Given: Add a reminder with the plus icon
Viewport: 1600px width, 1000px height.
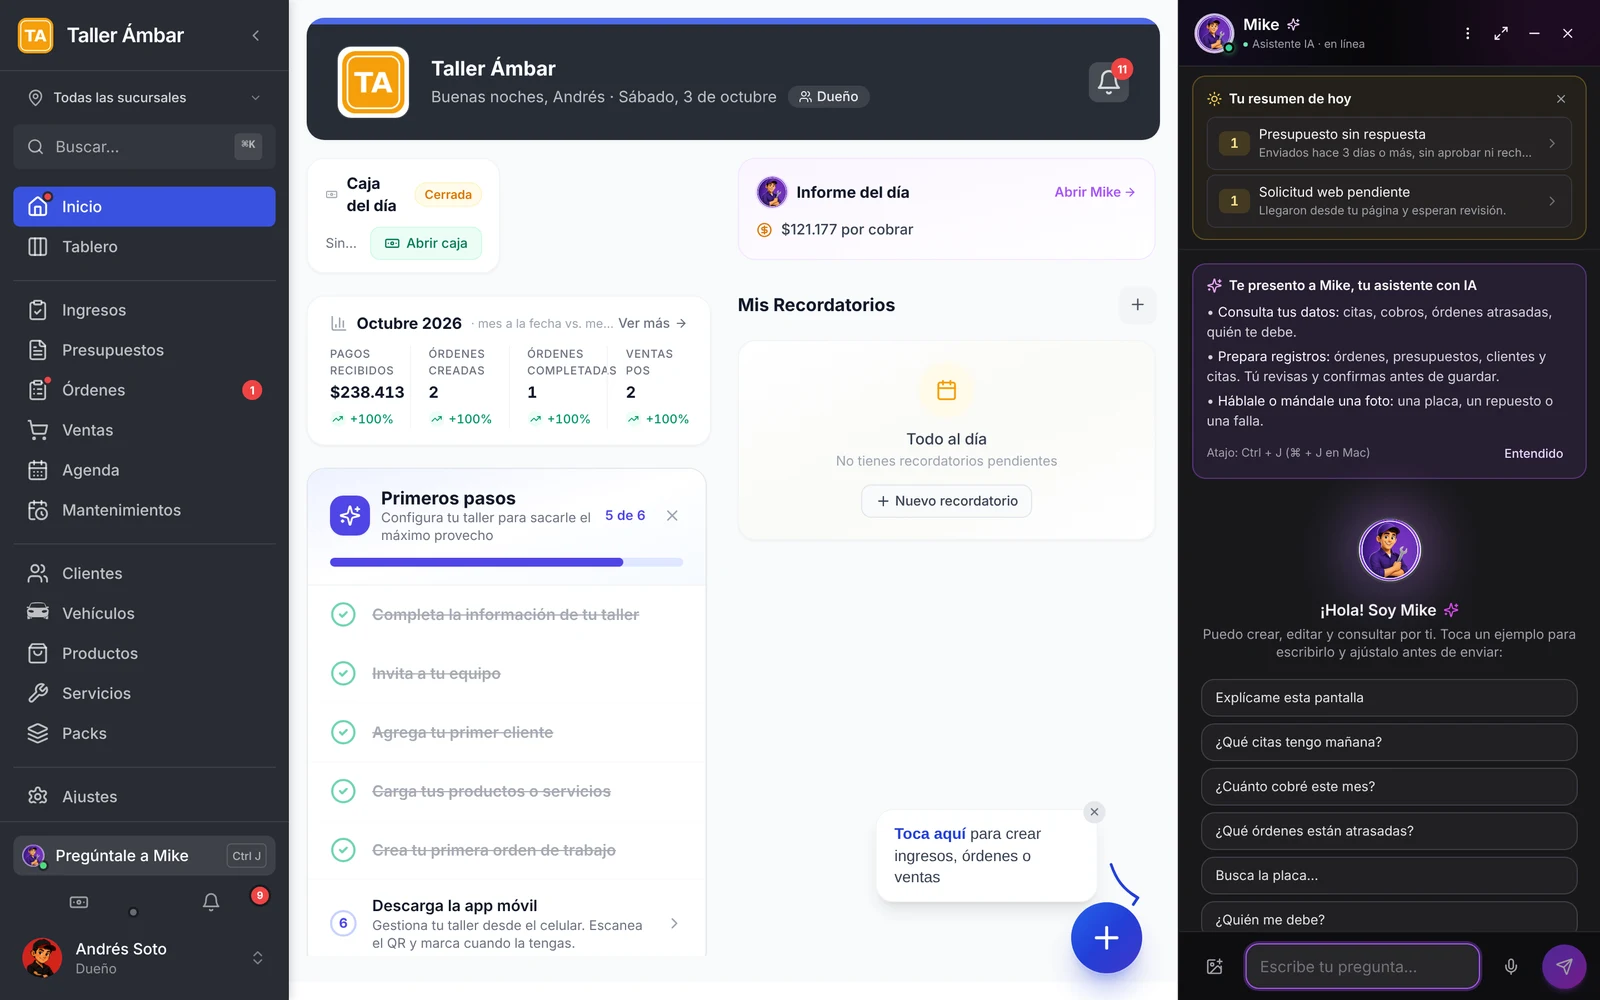Looking at the screenshot, I should (1137, 305).
